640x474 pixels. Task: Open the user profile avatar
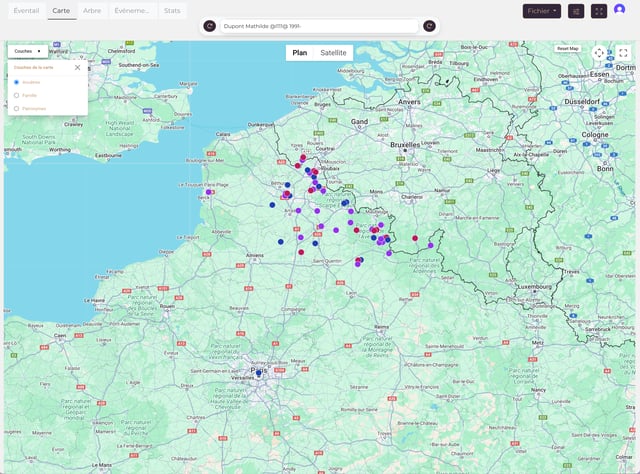point(619,10)
